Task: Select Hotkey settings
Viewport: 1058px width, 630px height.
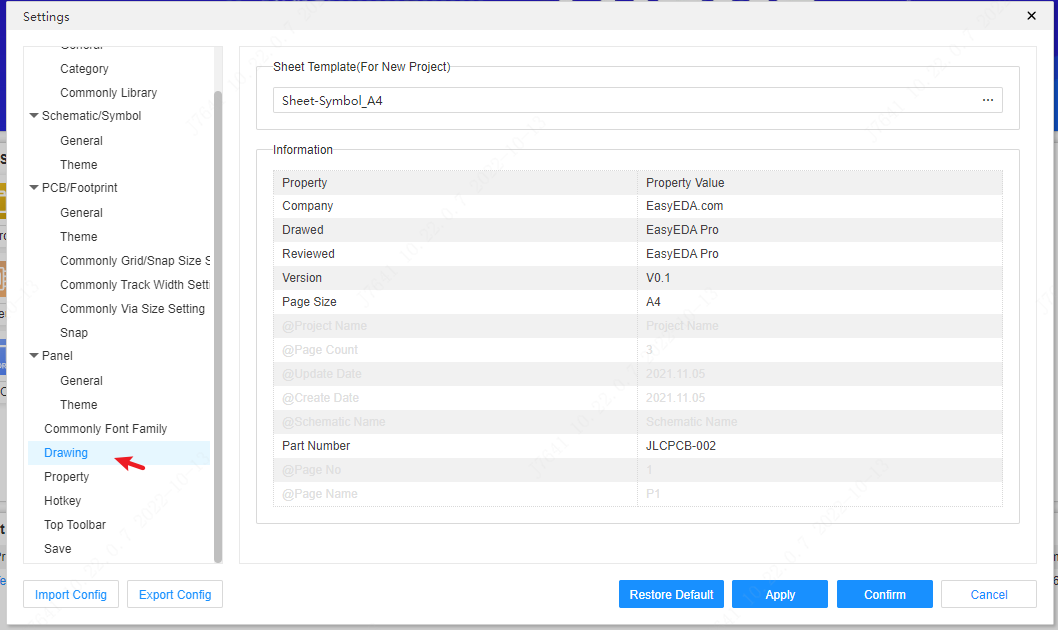Action: pyautogui.click(x=63, y=500)
